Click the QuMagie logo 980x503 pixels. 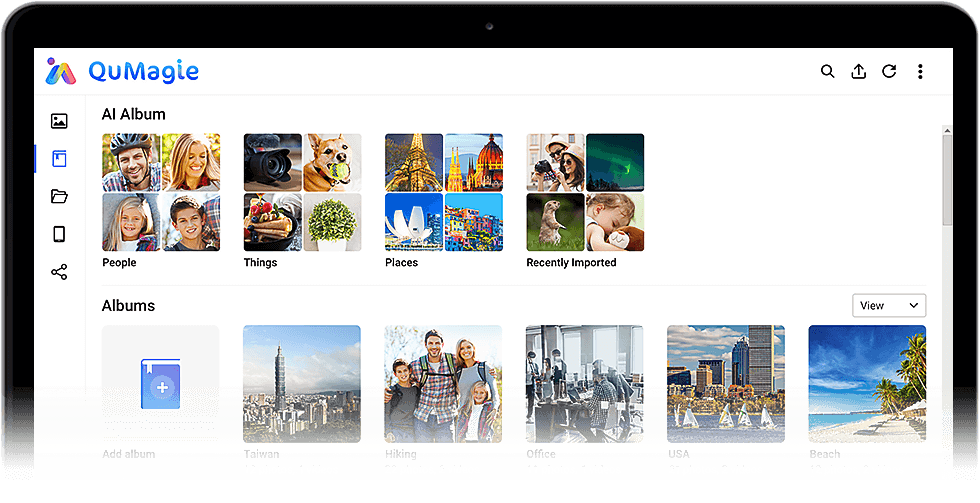122,71
